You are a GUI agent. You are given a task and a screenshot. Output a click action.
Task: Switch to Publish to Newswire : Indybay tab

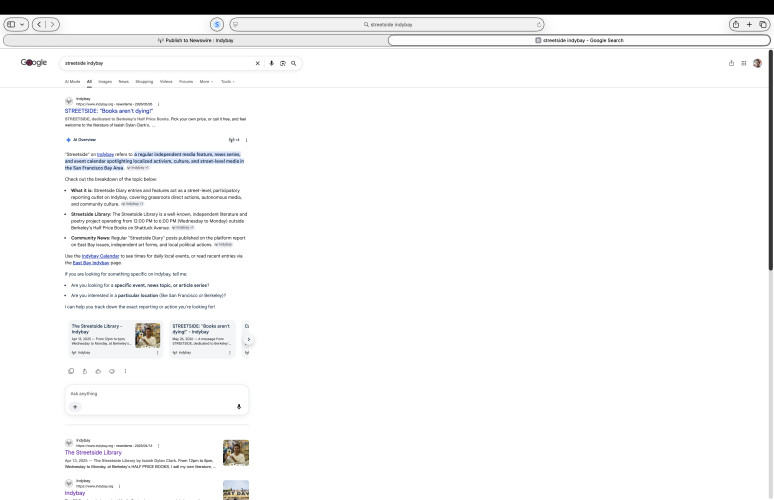(195, 40)
